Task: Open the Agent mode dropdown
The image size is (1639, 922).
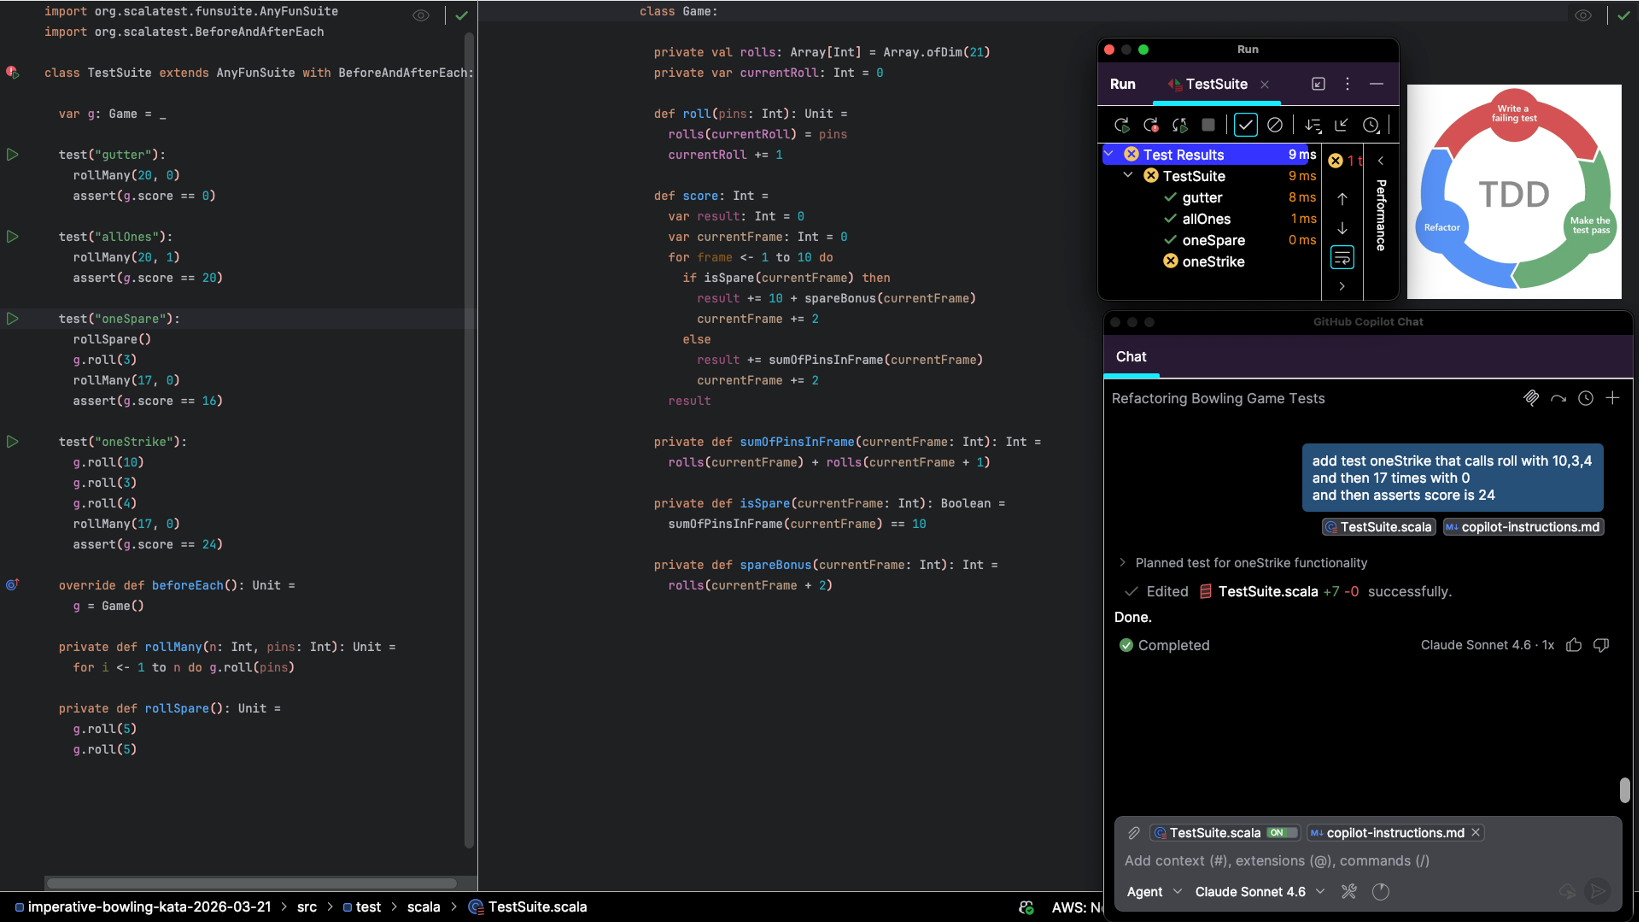Action: point(1154,891)
